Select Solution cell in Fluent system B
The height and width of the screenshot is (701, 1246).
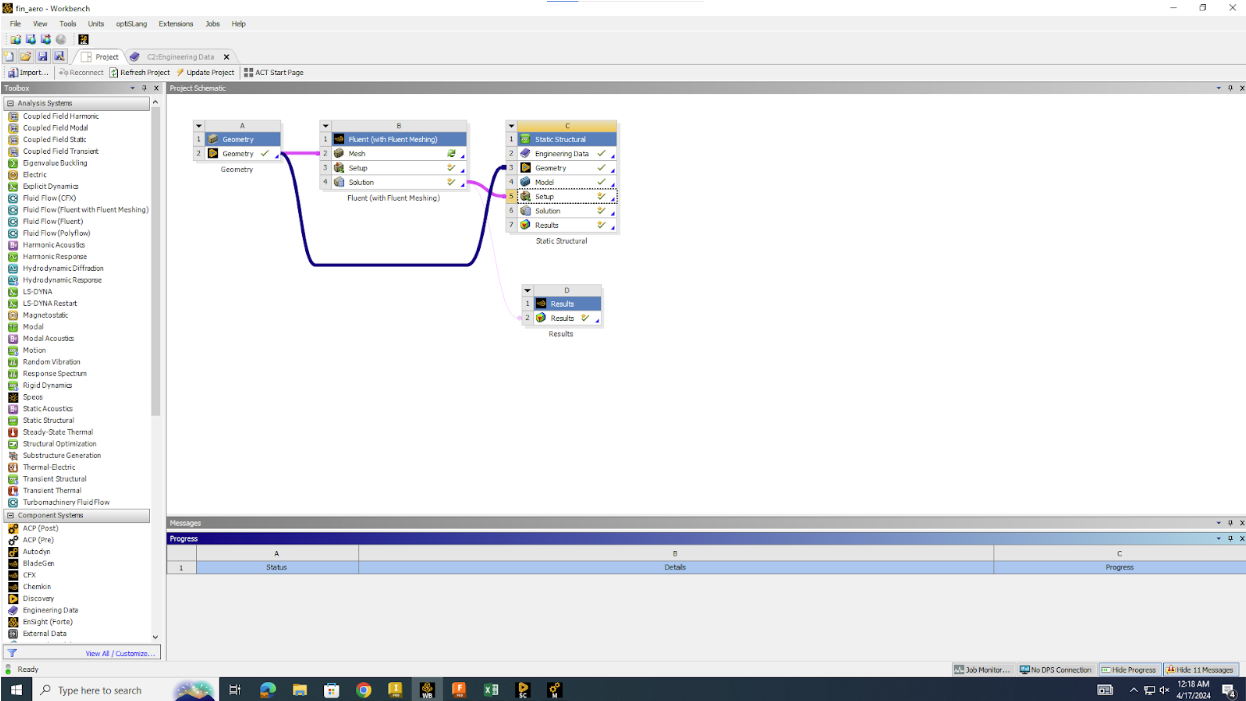pos(399,182)
